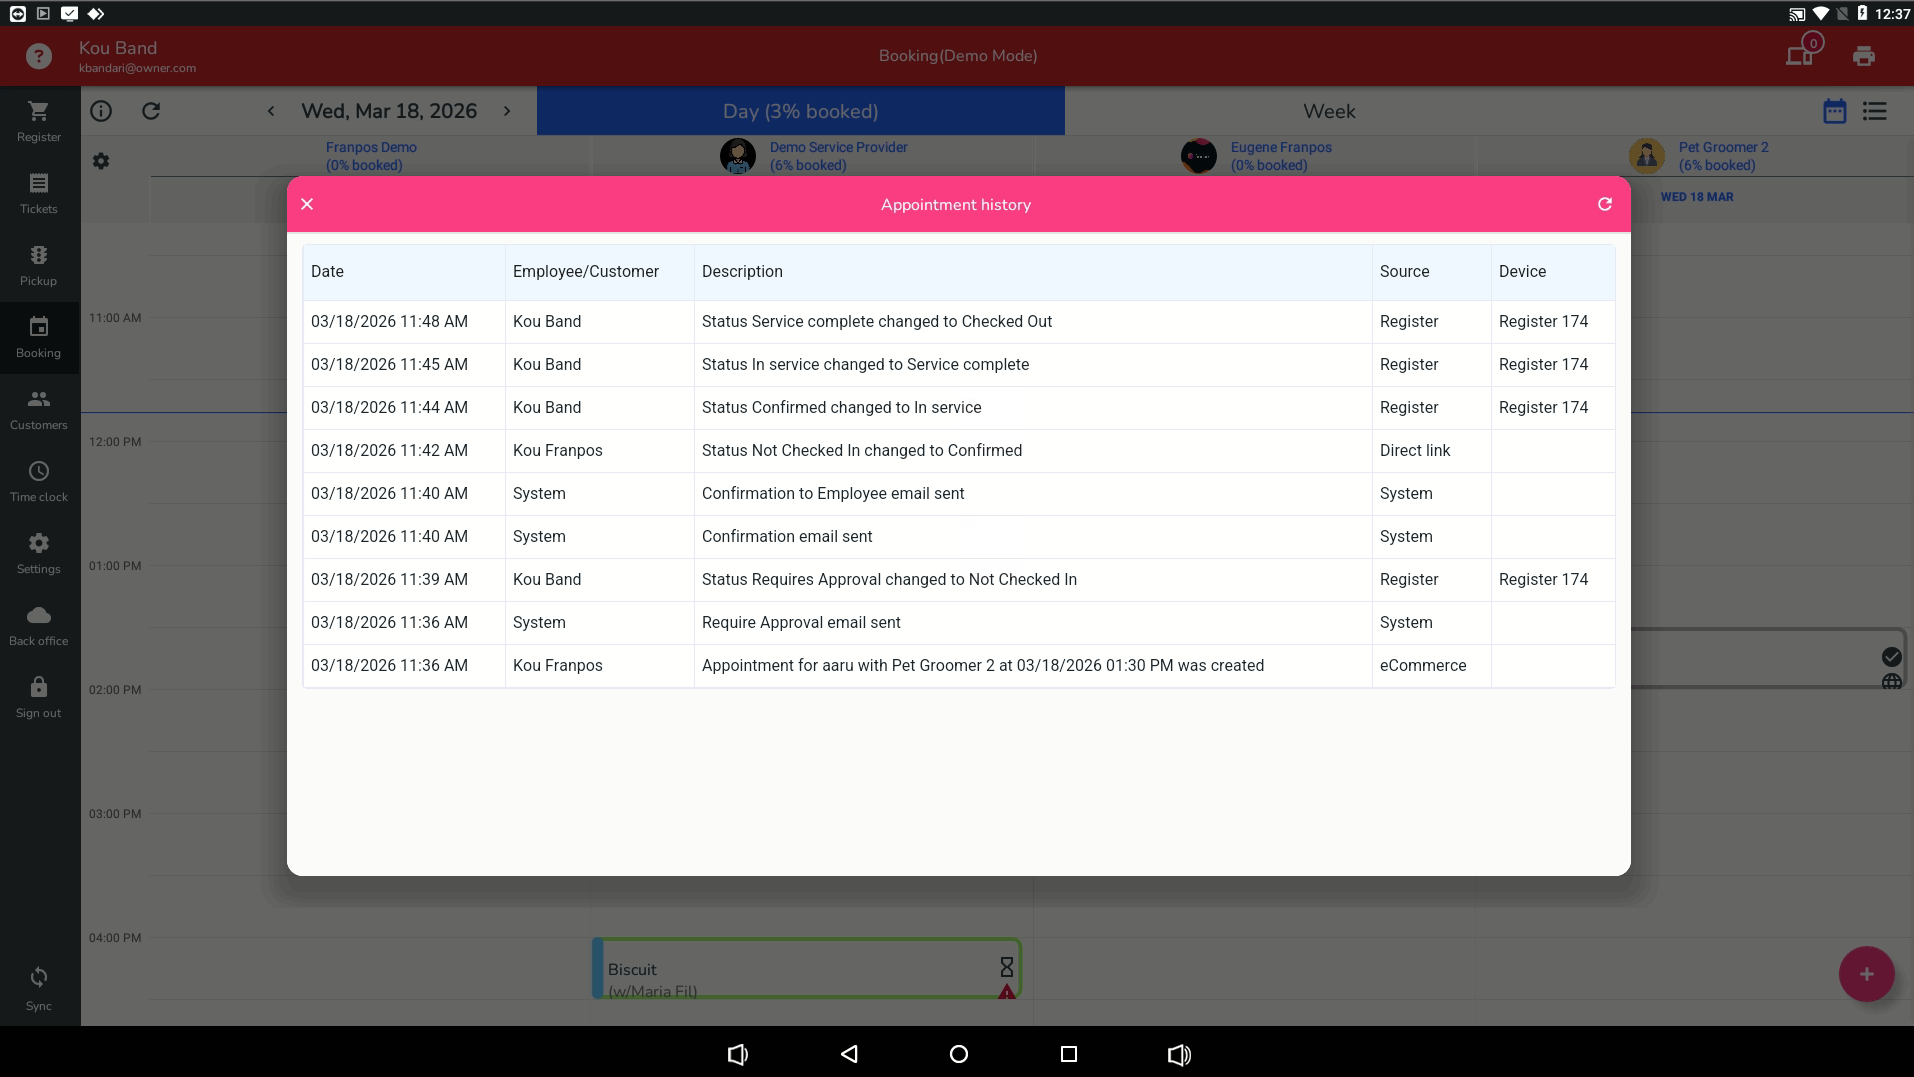Image resolution: width=1914 pixels, height=1077 pixels.
Task: Select the Day (3% booked) tab
Action: pos(800,111)
